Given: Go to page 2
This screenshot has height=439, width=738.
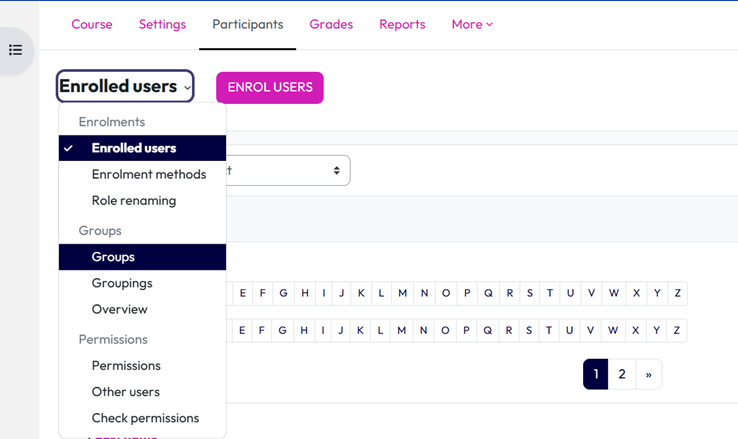Looking at the screenshot, I should pyautogui.click(x=622, y=374).
